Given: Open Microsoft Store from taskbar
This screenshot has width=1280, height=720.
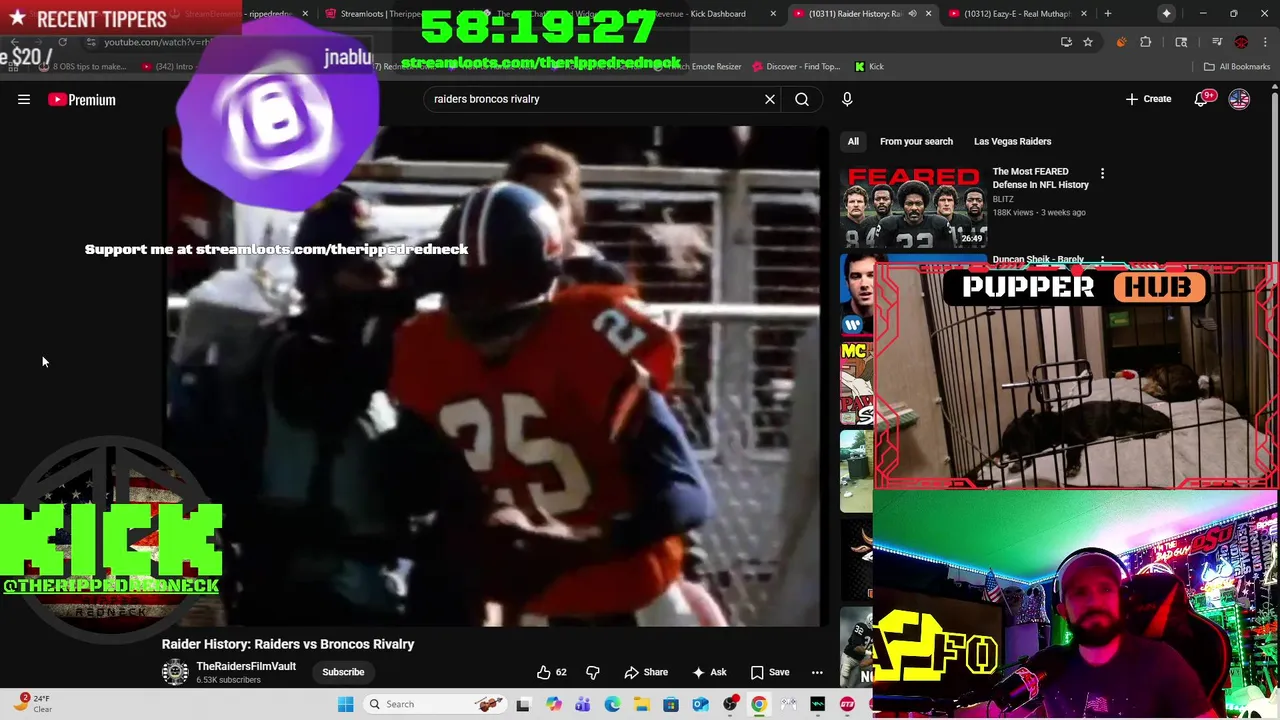Looking at the screenshot, I should point(671,704).
